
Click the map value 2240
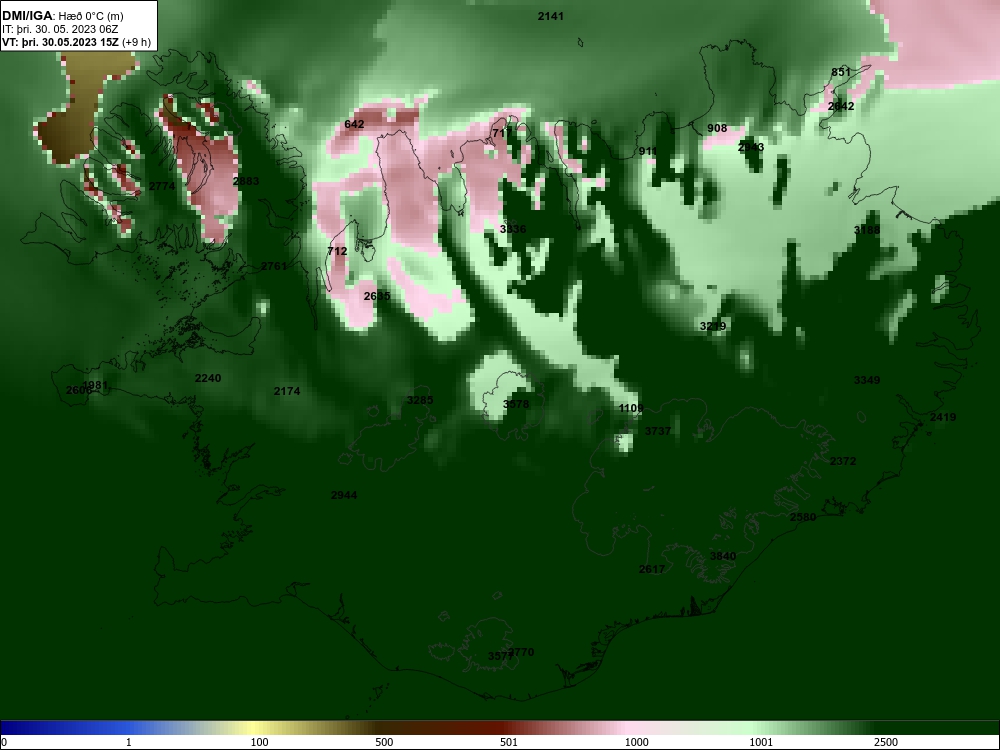pos(207,378)
